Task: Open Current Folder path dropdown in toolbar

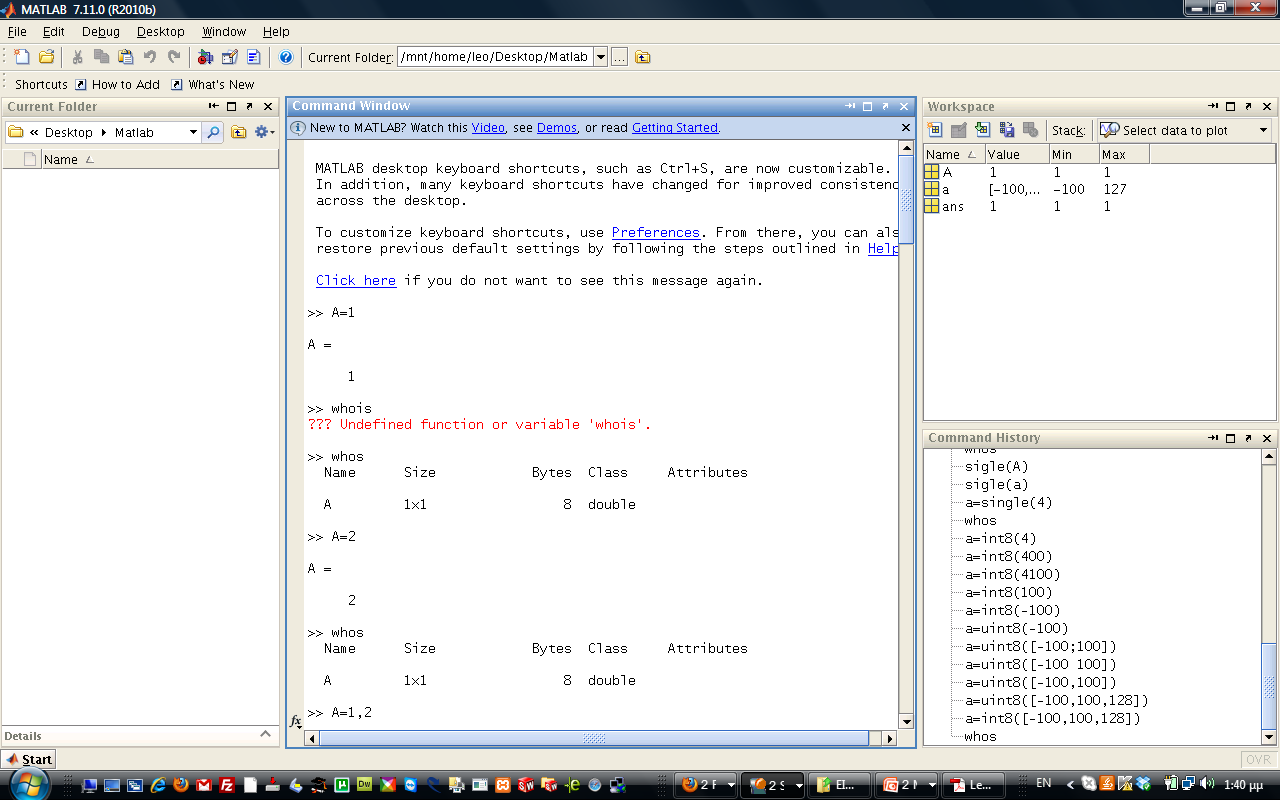Action: pyautogui.click(x=601, y=57)
